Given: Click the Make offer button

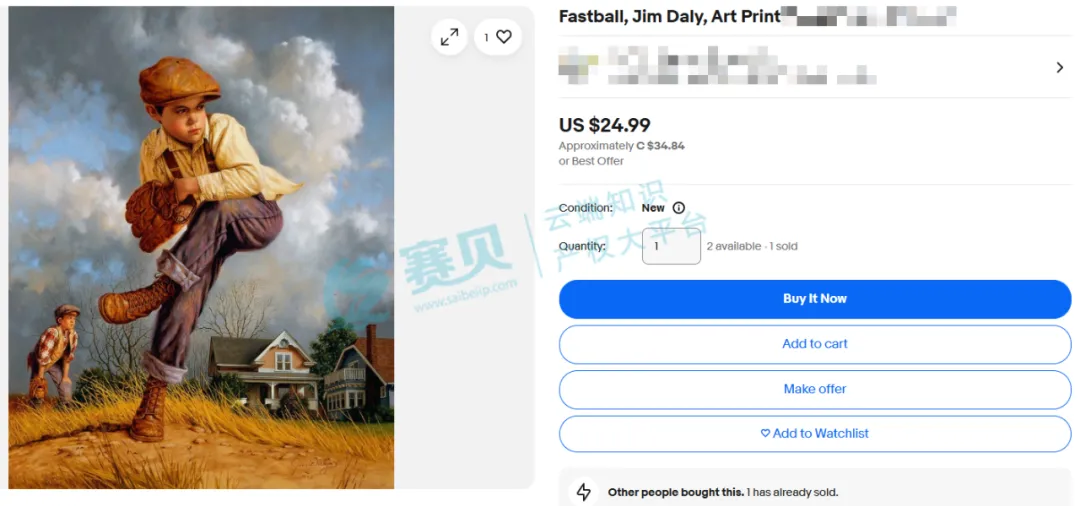Looking at the screenshot, I should pos(814,389).
